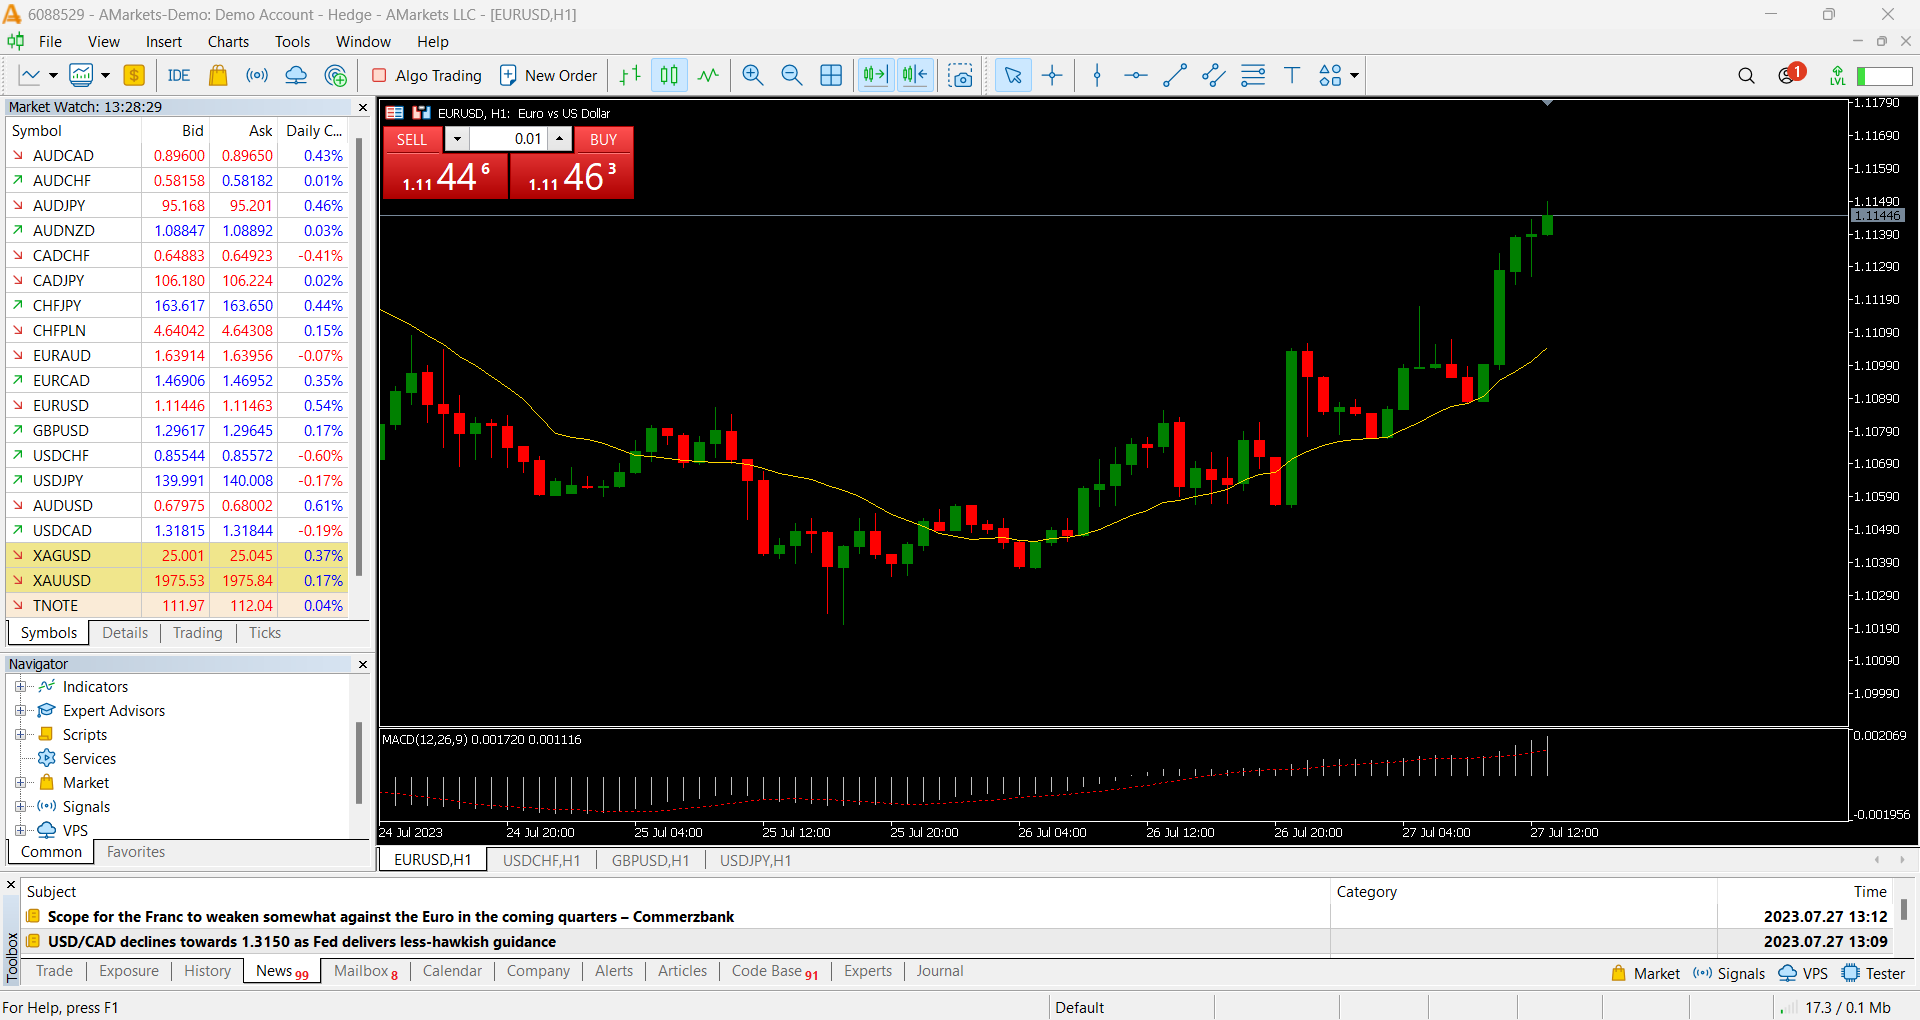Click the New Order button
The image size is (1920, 1020).
click(x=548, y=75)
